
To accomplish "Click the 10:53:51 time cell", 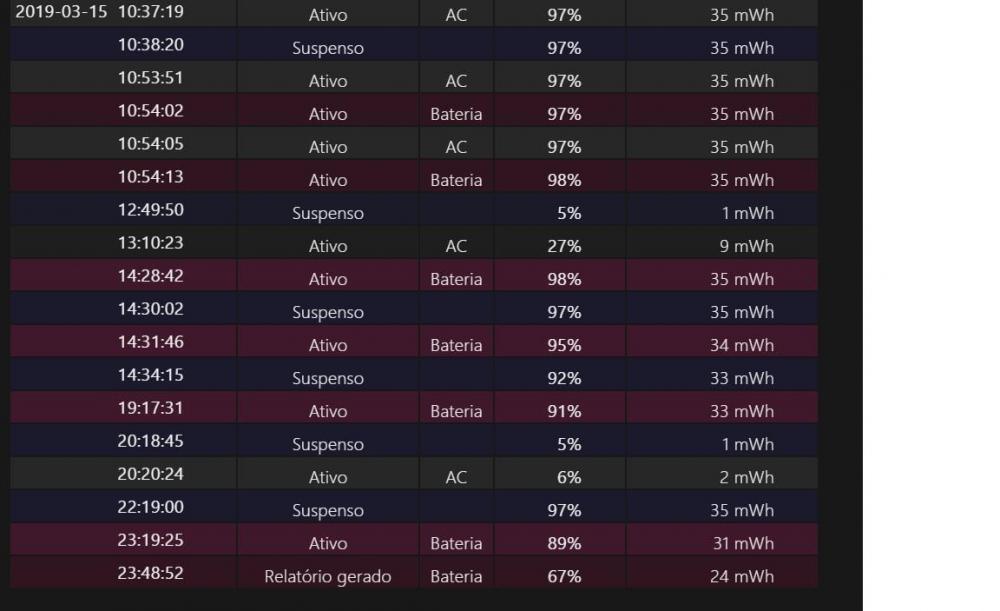I will coord(150,79).
